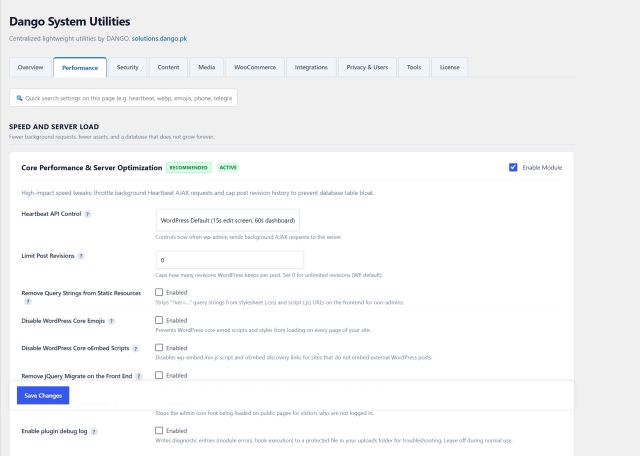Image resolution: width=640 pixels, height=456 pixels.
Task: Open the Media tab
Action: coord(207,67)
